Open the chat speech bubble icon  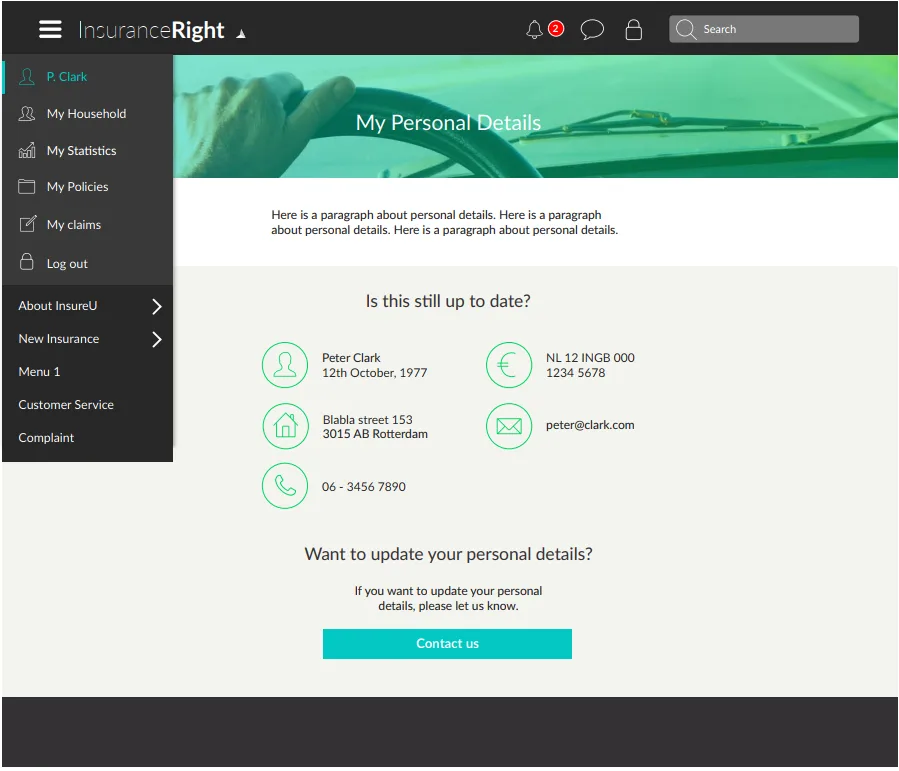point(592,29)
